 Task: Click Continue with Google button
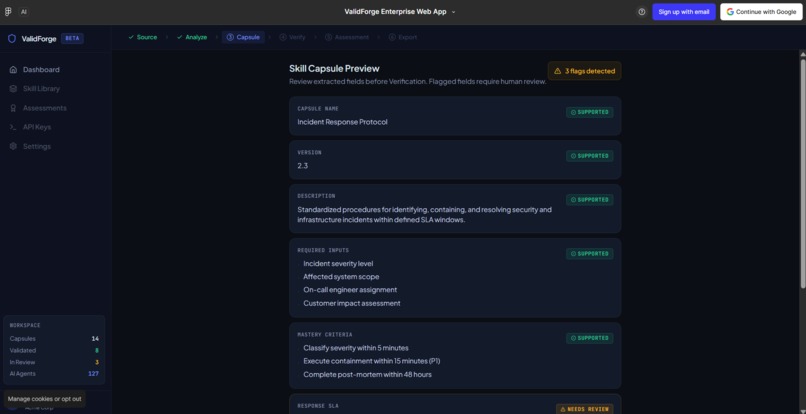click(x=761, y=12)
